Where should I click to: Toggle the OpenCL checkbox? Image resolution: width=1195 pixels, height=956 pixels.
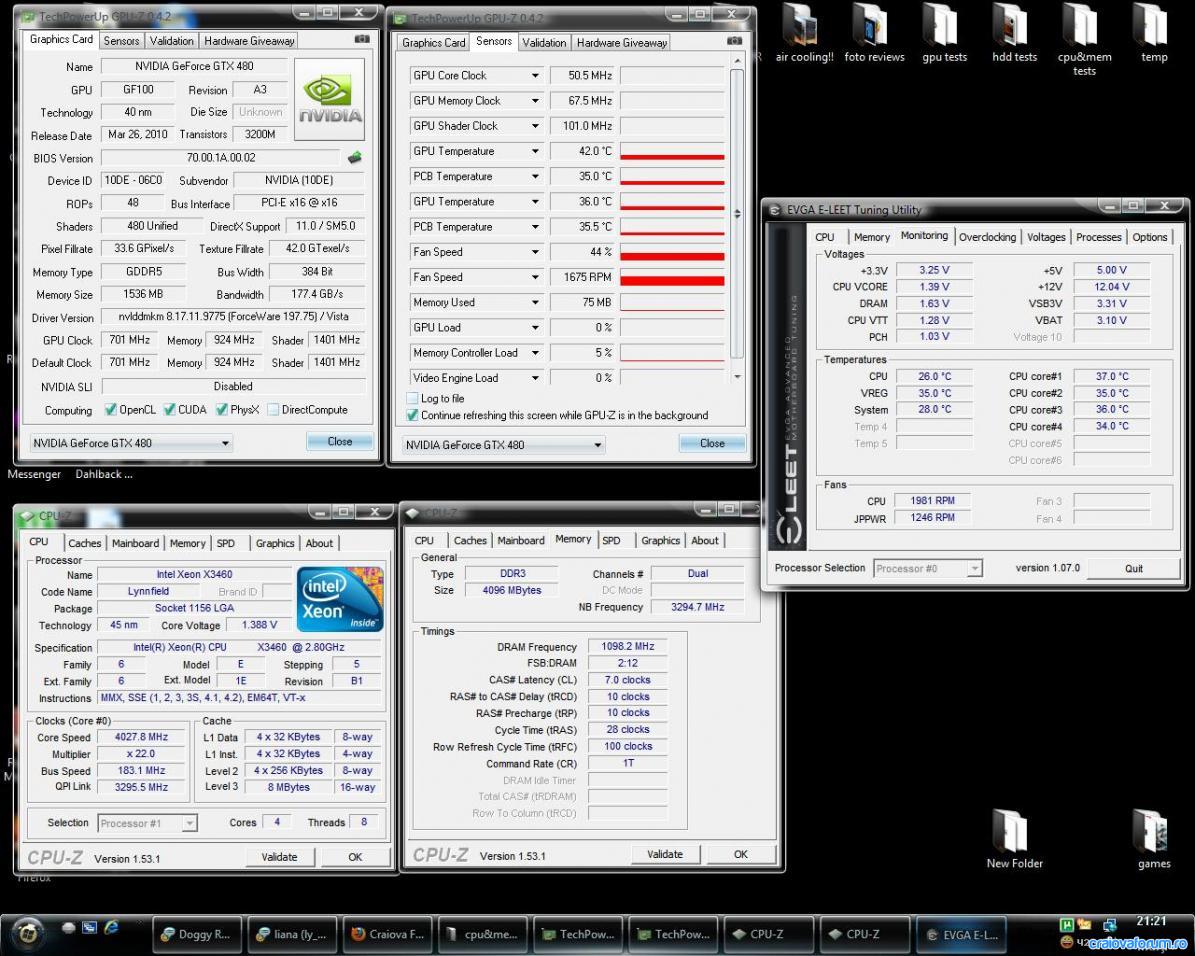pos(111,409)
